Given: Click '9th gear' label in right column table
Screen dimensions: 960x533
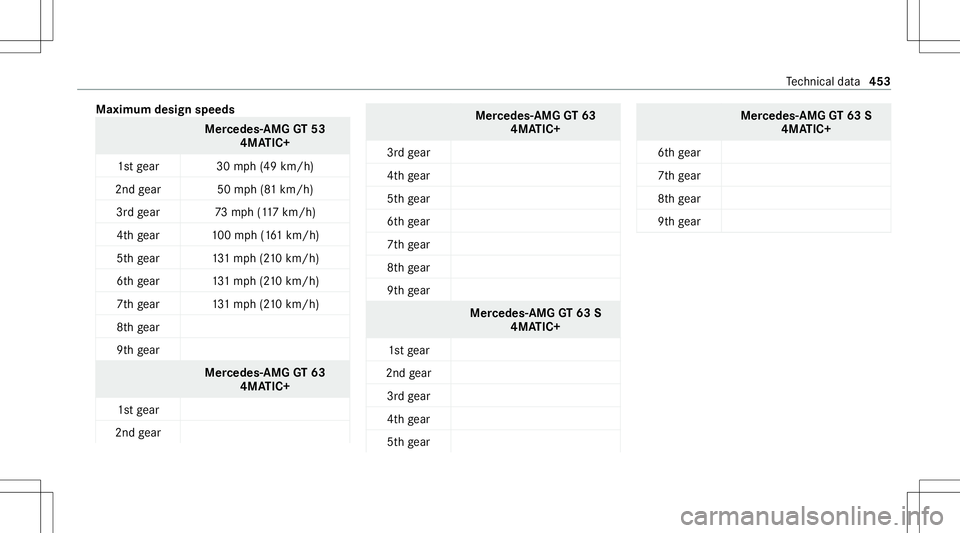Looking at the screenshot, I should (679, 222).
